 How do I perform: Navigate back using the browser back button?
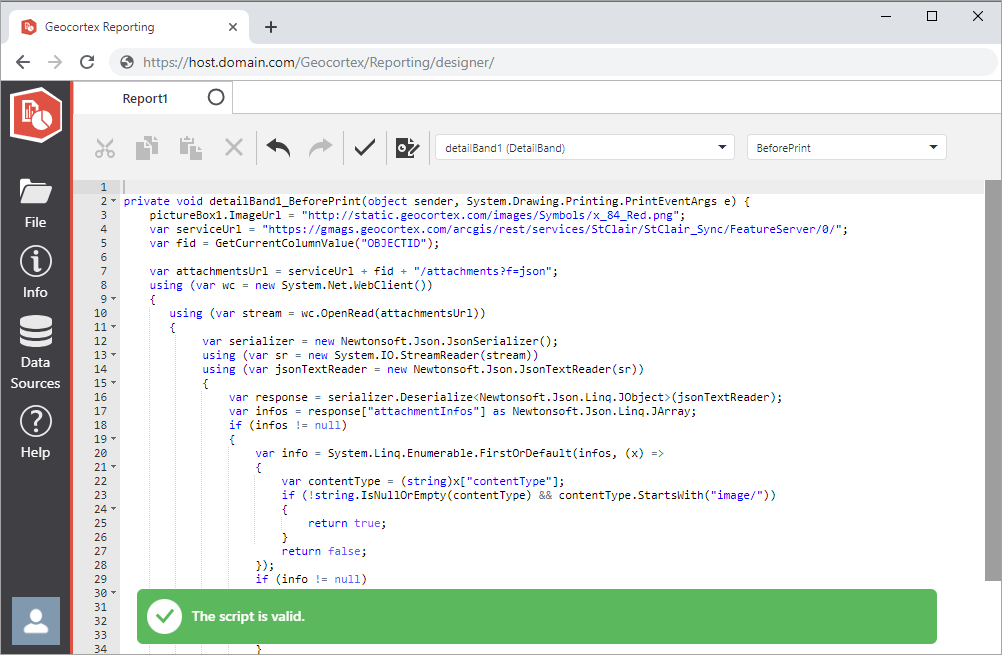pyautogui.click(x=23, y=61)
